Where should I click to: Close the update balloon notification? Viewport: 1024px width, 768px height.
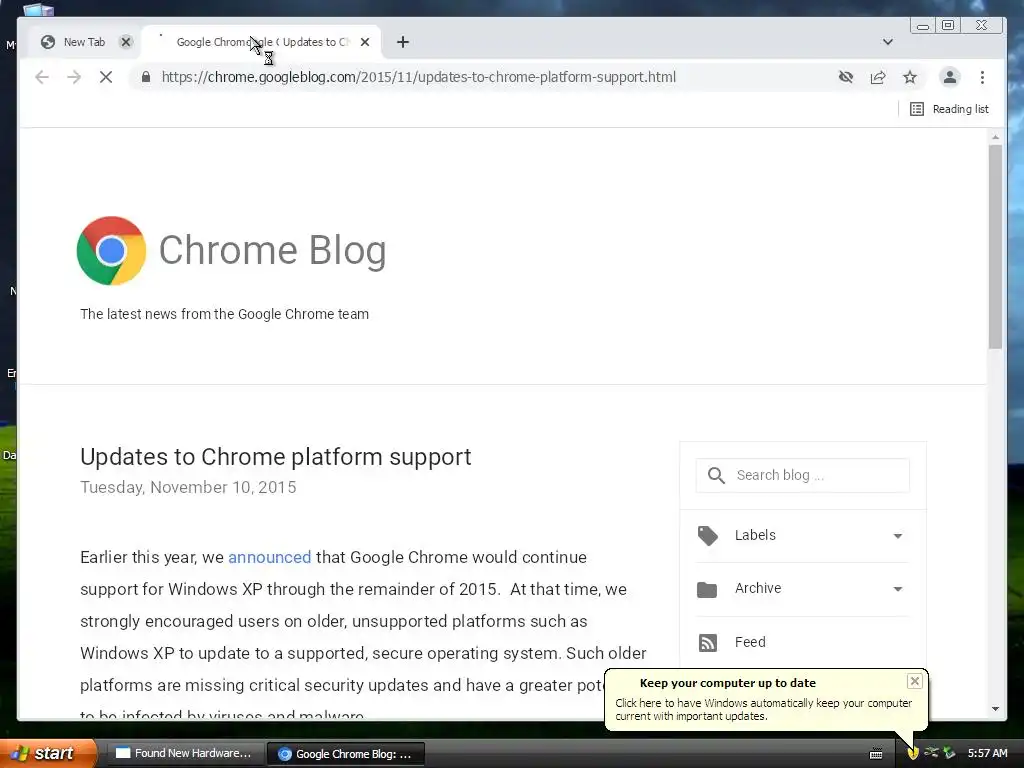pos(915,681)
